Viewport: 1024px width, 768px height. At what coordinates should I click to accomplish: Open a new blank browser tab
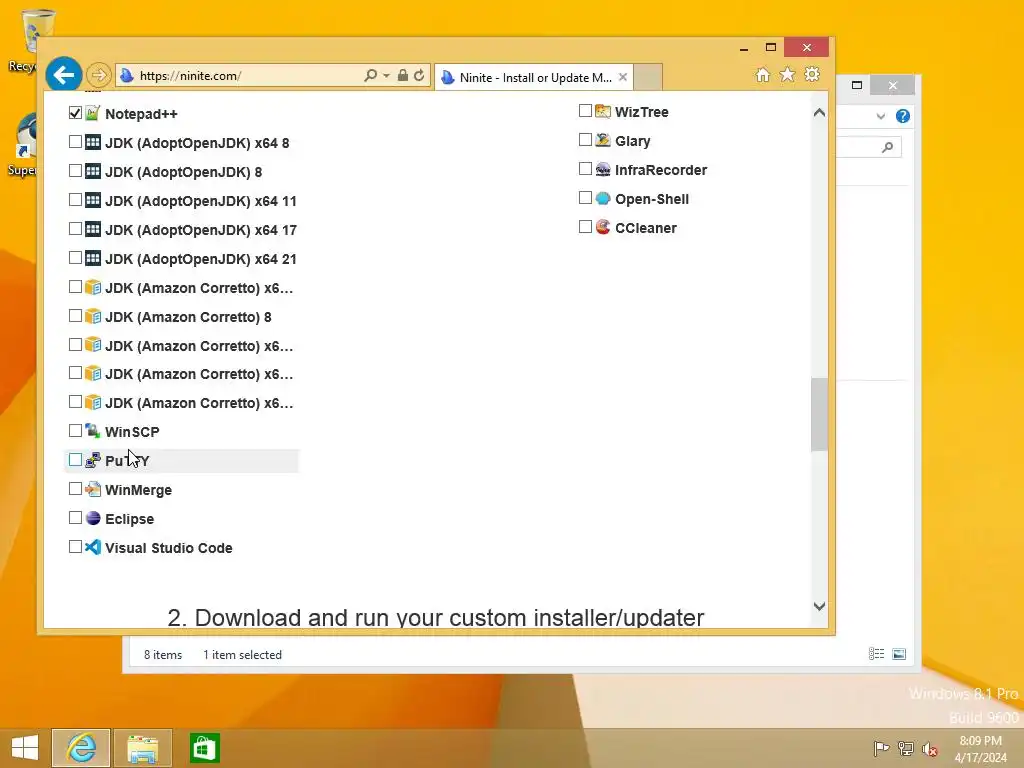pyautogui.click(x=648, y=77)
